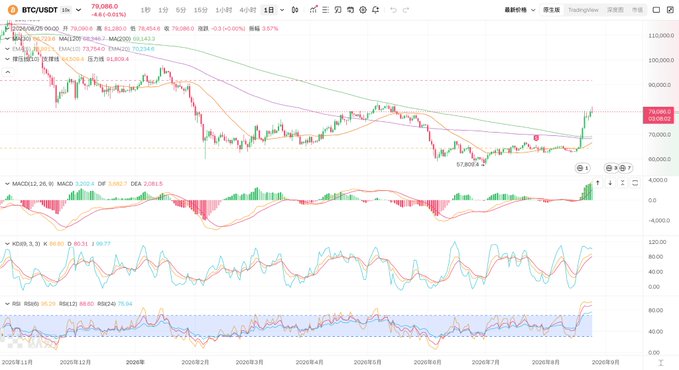
Task: Click the event marker badge labeled 3
Action: 611,168
